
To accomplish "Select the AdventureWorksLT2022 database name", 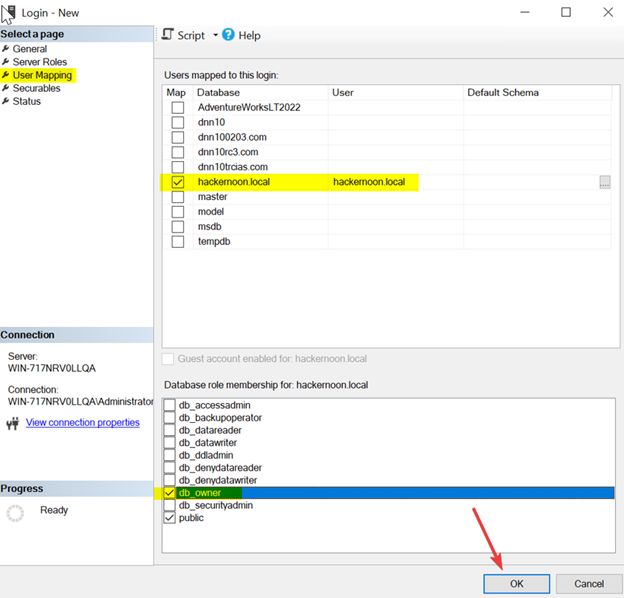I will (249, 107).
